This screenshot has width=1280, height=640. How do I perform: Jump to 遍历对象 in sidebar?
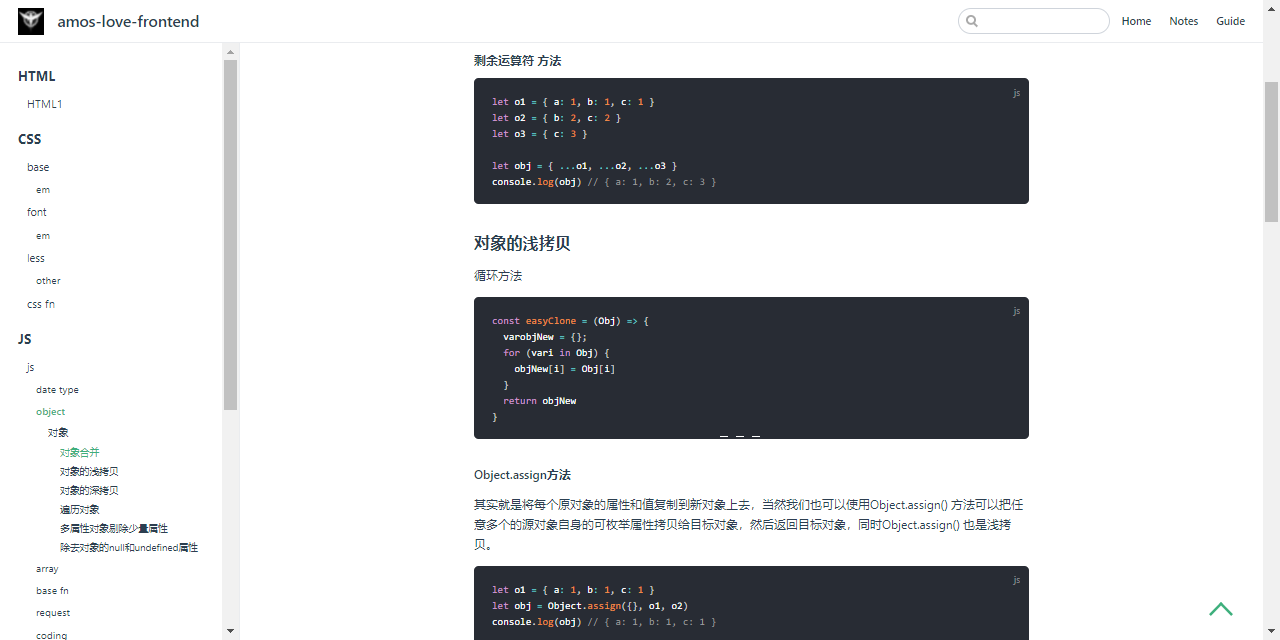coord(80,509)
